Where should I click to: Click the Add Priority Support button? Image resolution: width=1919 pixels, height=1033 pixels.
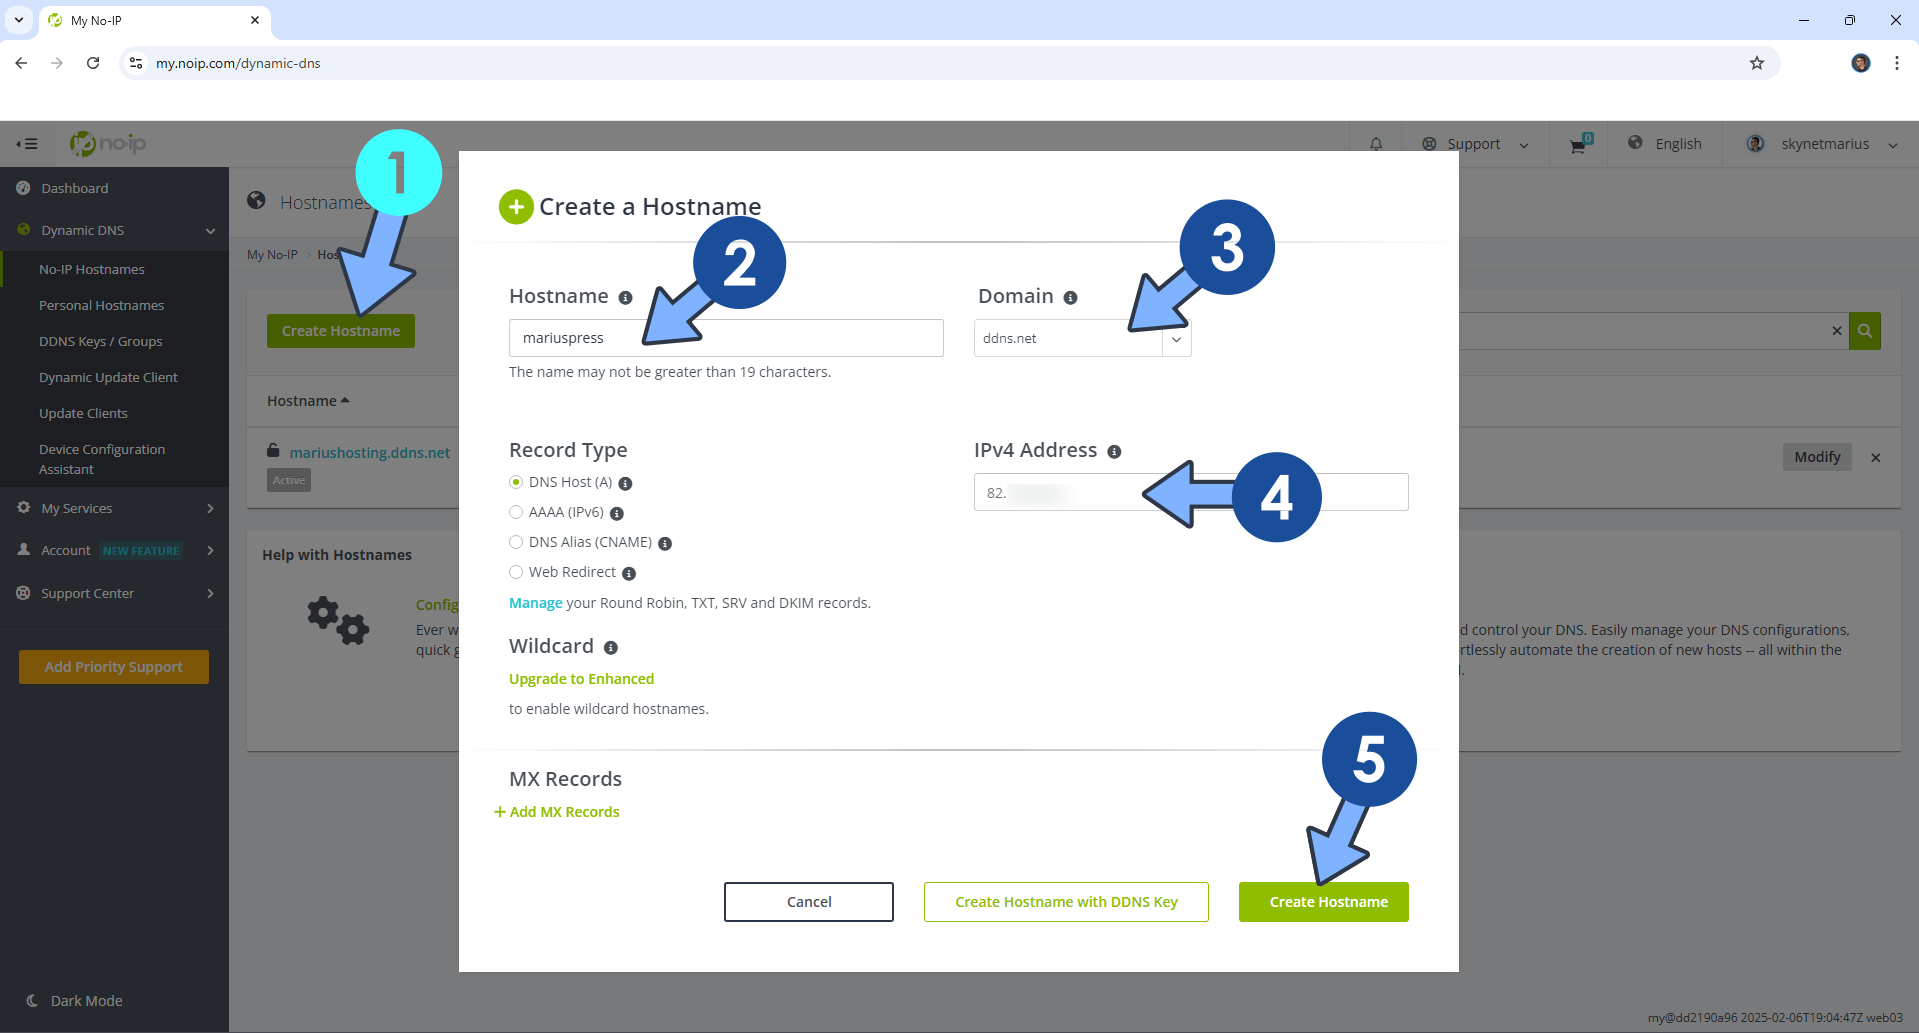click(x=114, y=667)
